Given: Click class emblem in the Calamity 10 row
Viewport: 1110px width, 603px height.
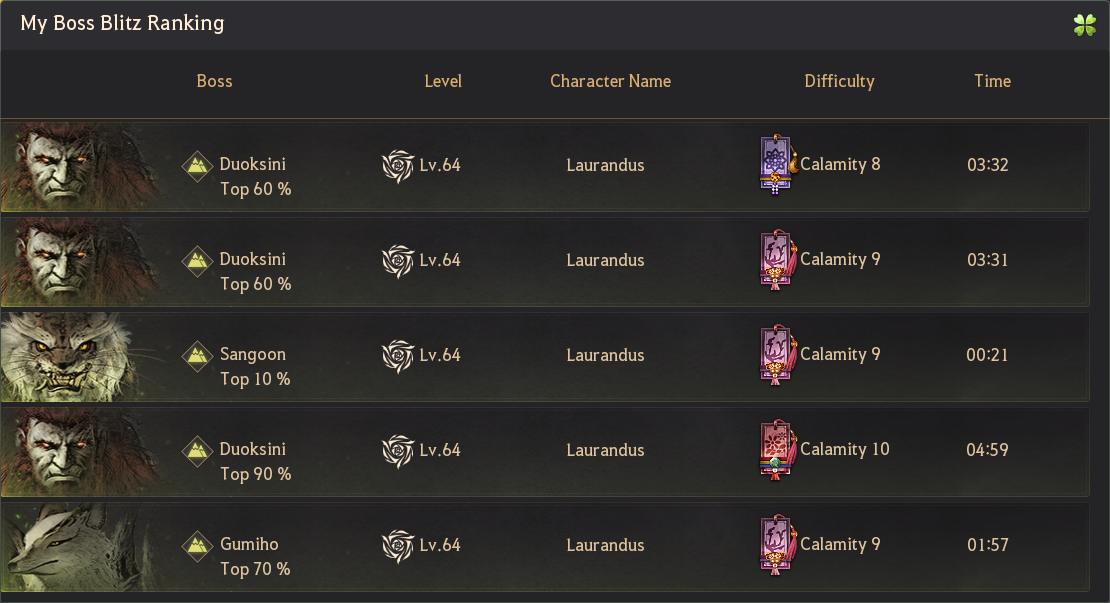Looking at the screenshot, I should coord(398,450).
